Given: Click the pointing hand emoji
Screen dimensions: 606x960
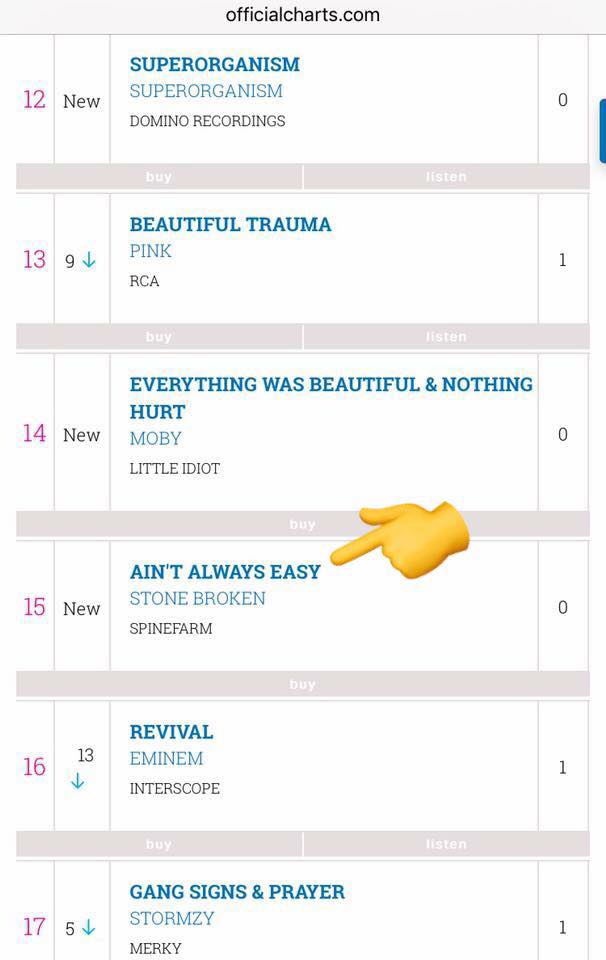Looking at the screenshot, I should point(400,539).
